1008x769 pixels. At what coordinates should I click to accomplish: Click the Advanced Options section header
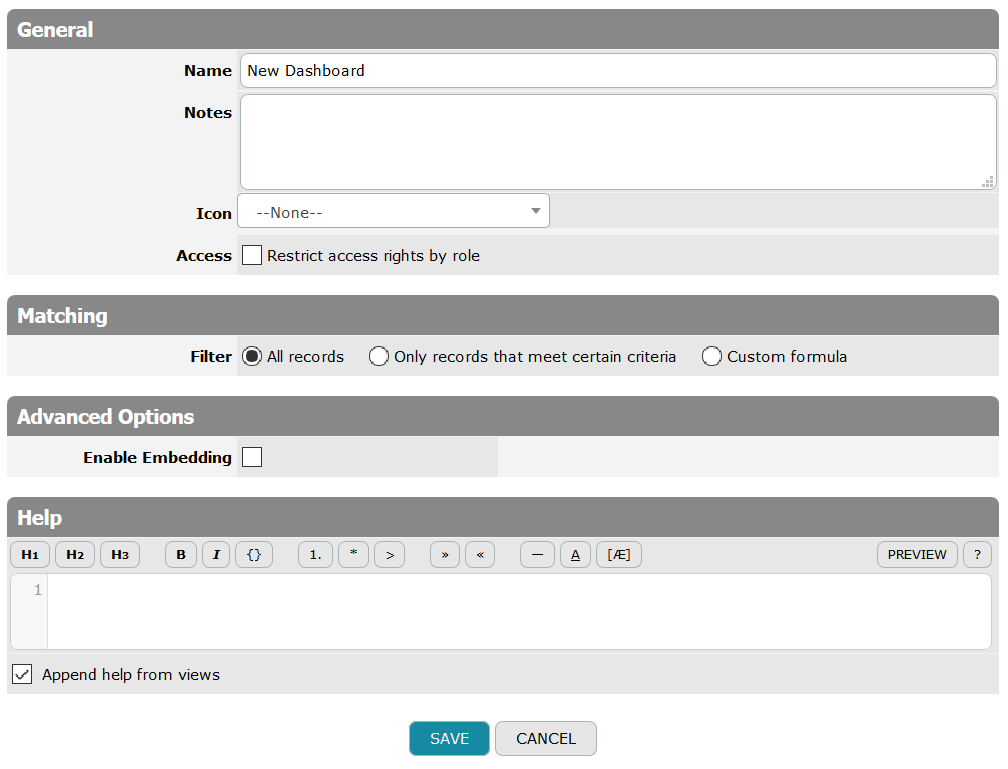503,417
